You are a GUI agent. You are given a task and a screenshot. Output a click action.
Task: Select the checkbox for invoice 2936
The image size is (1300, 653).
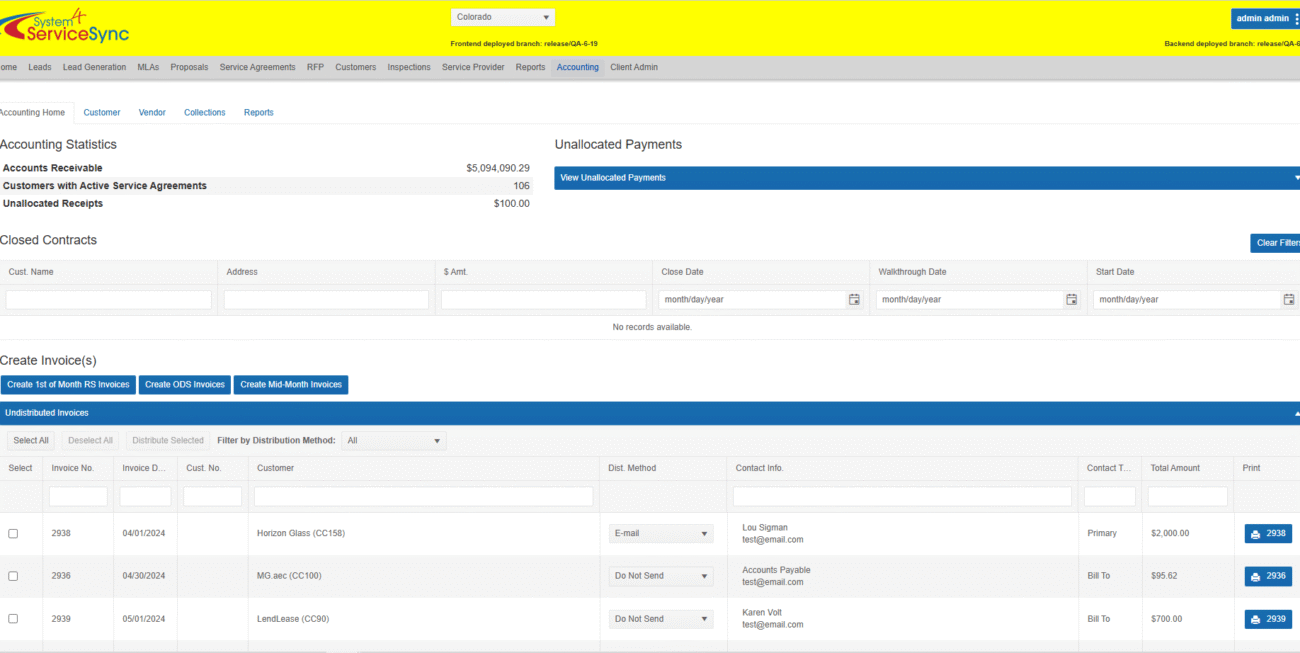click(x=13, y=576)
